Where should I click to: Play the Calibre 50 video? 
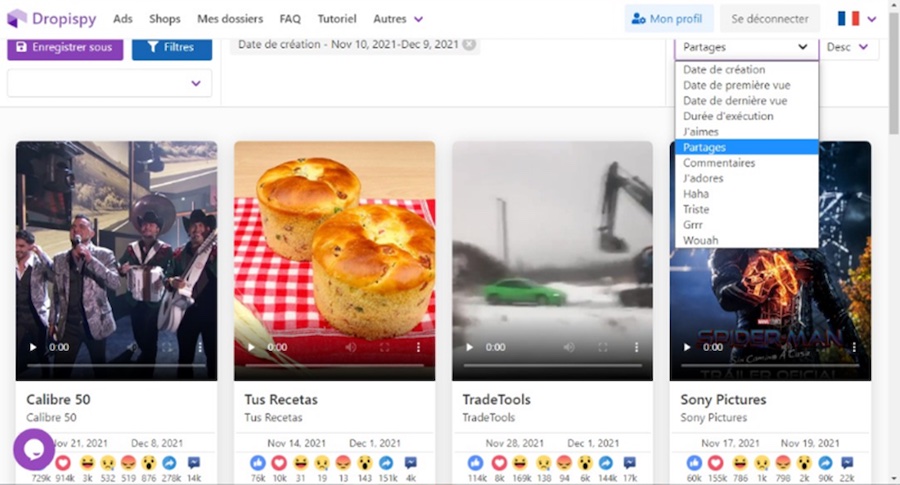coord(33,347)
